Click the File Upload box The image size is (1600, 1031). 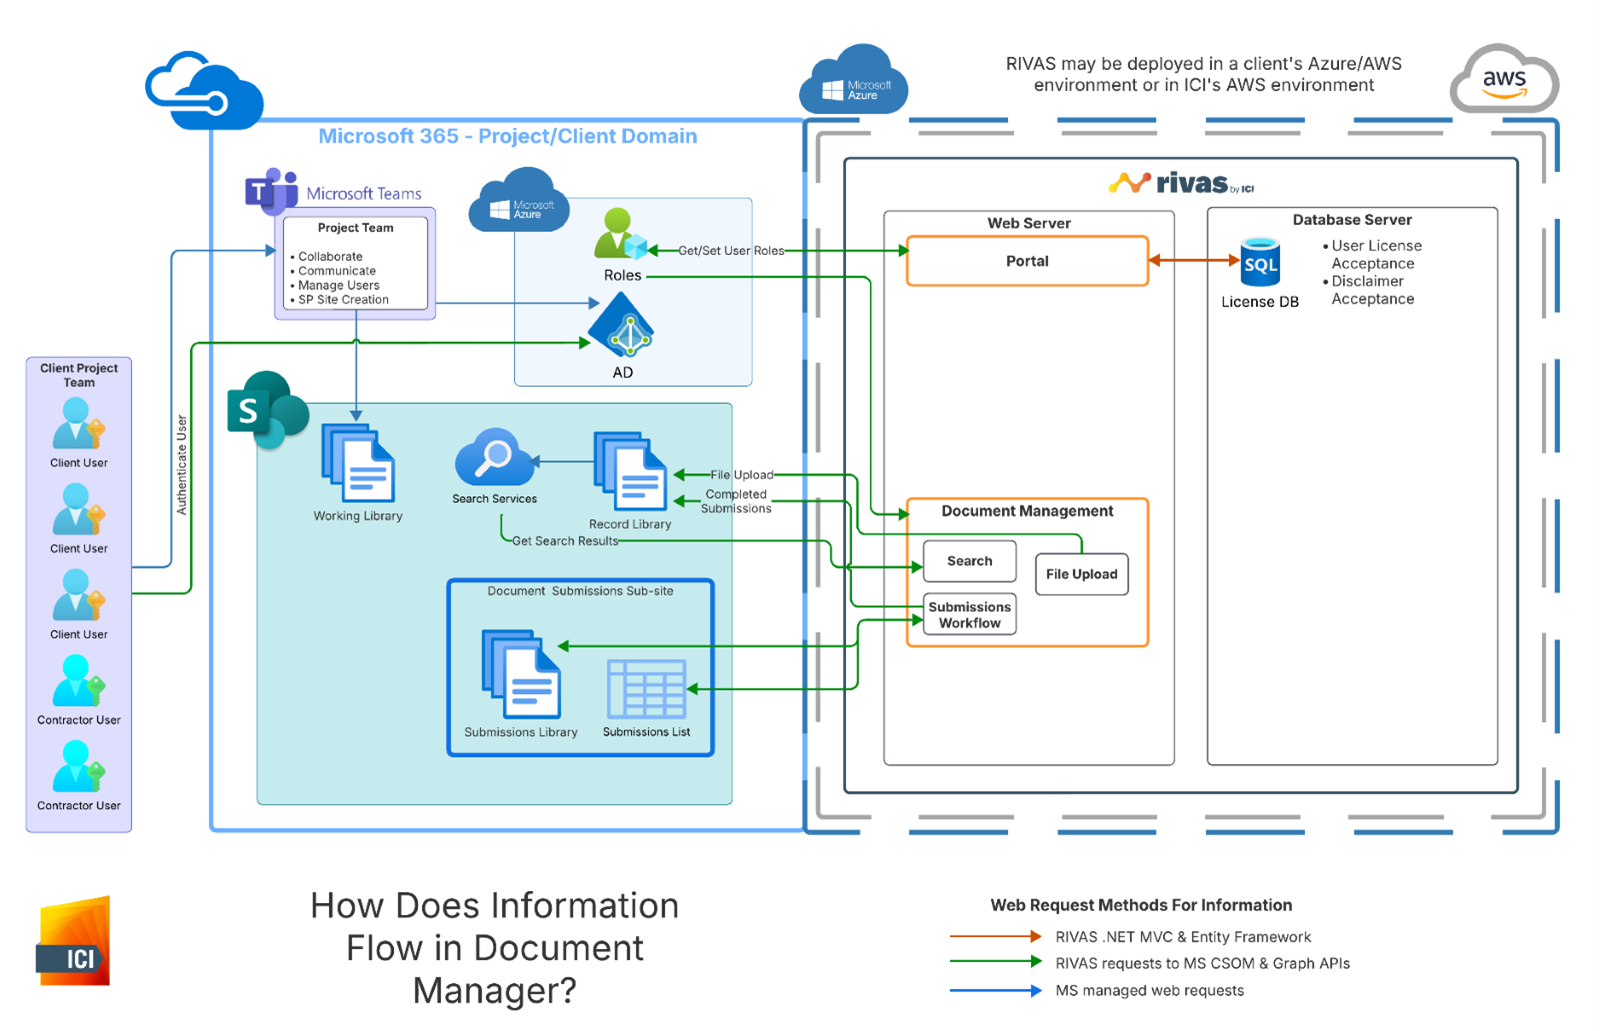pos(1081,574)
